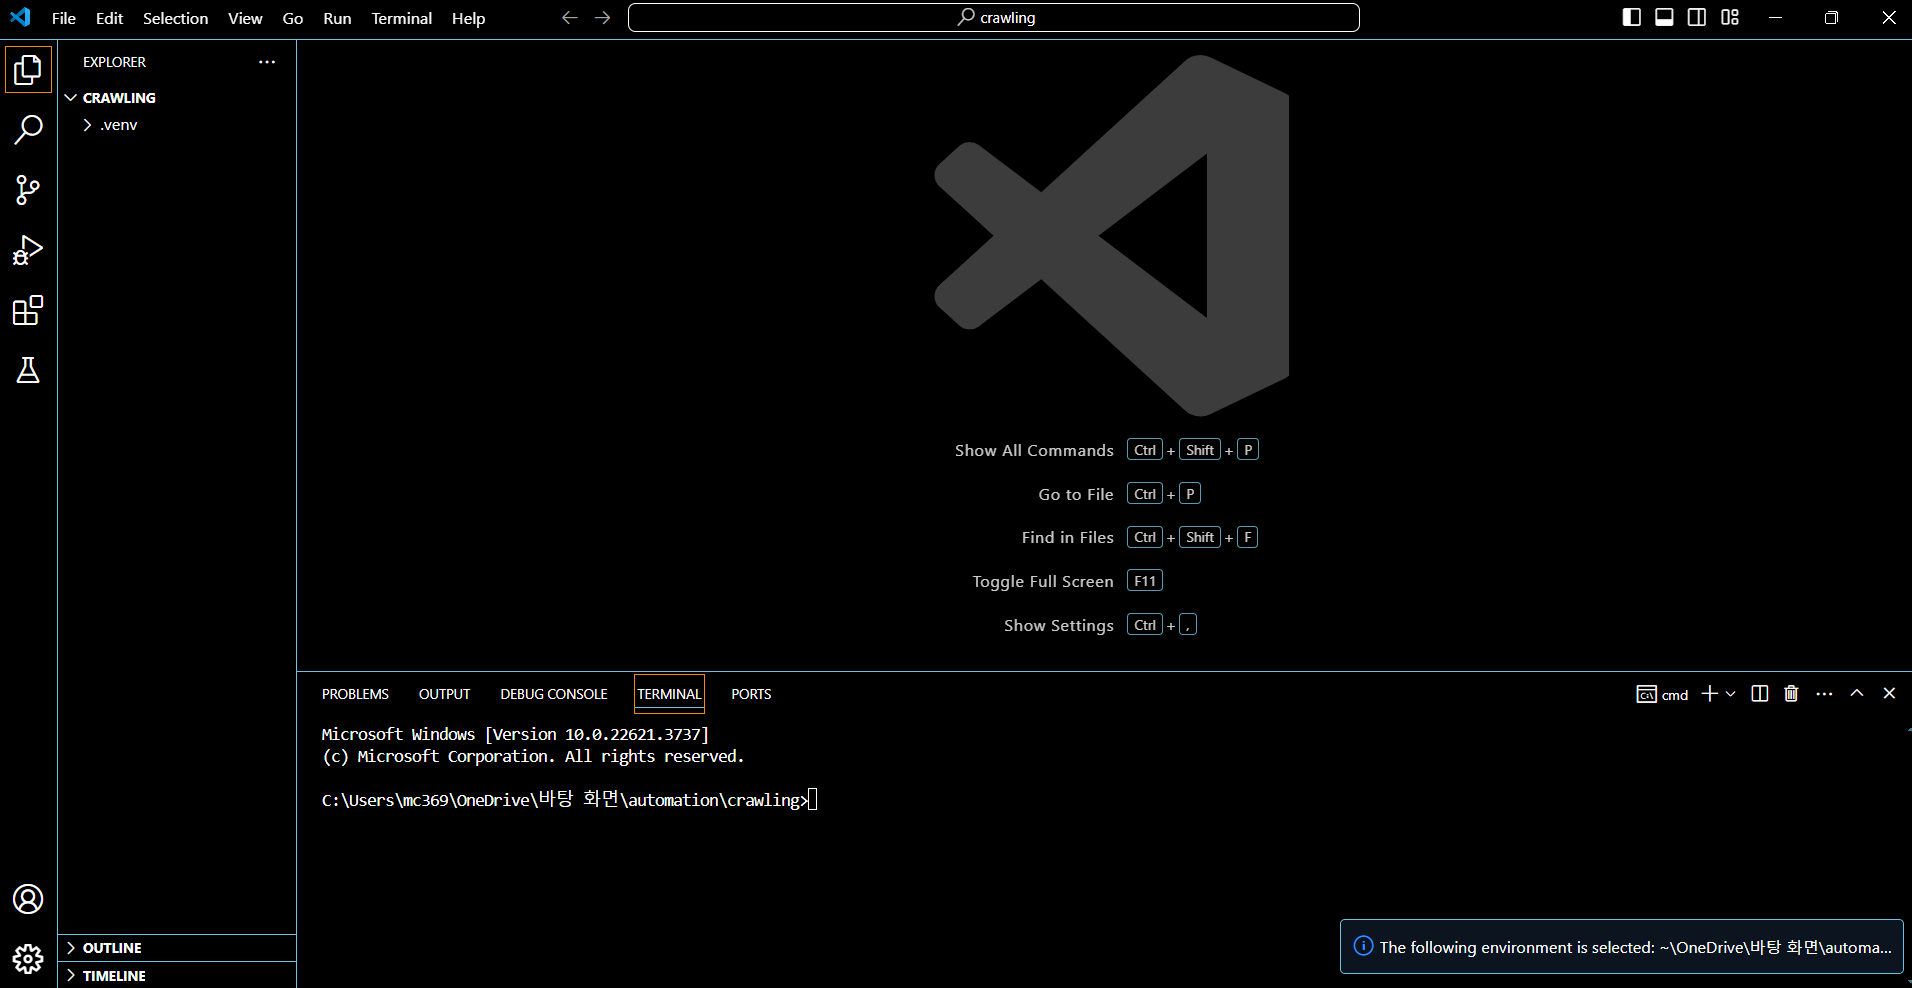The image size is (1912, 988).
Task: Click the Find in Files label
Action: point(1067,538)
